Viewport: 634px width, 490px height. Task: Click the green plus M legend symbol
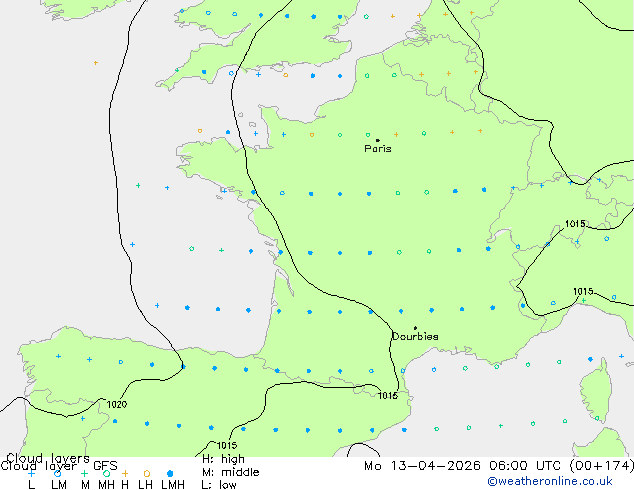point(84,473)
